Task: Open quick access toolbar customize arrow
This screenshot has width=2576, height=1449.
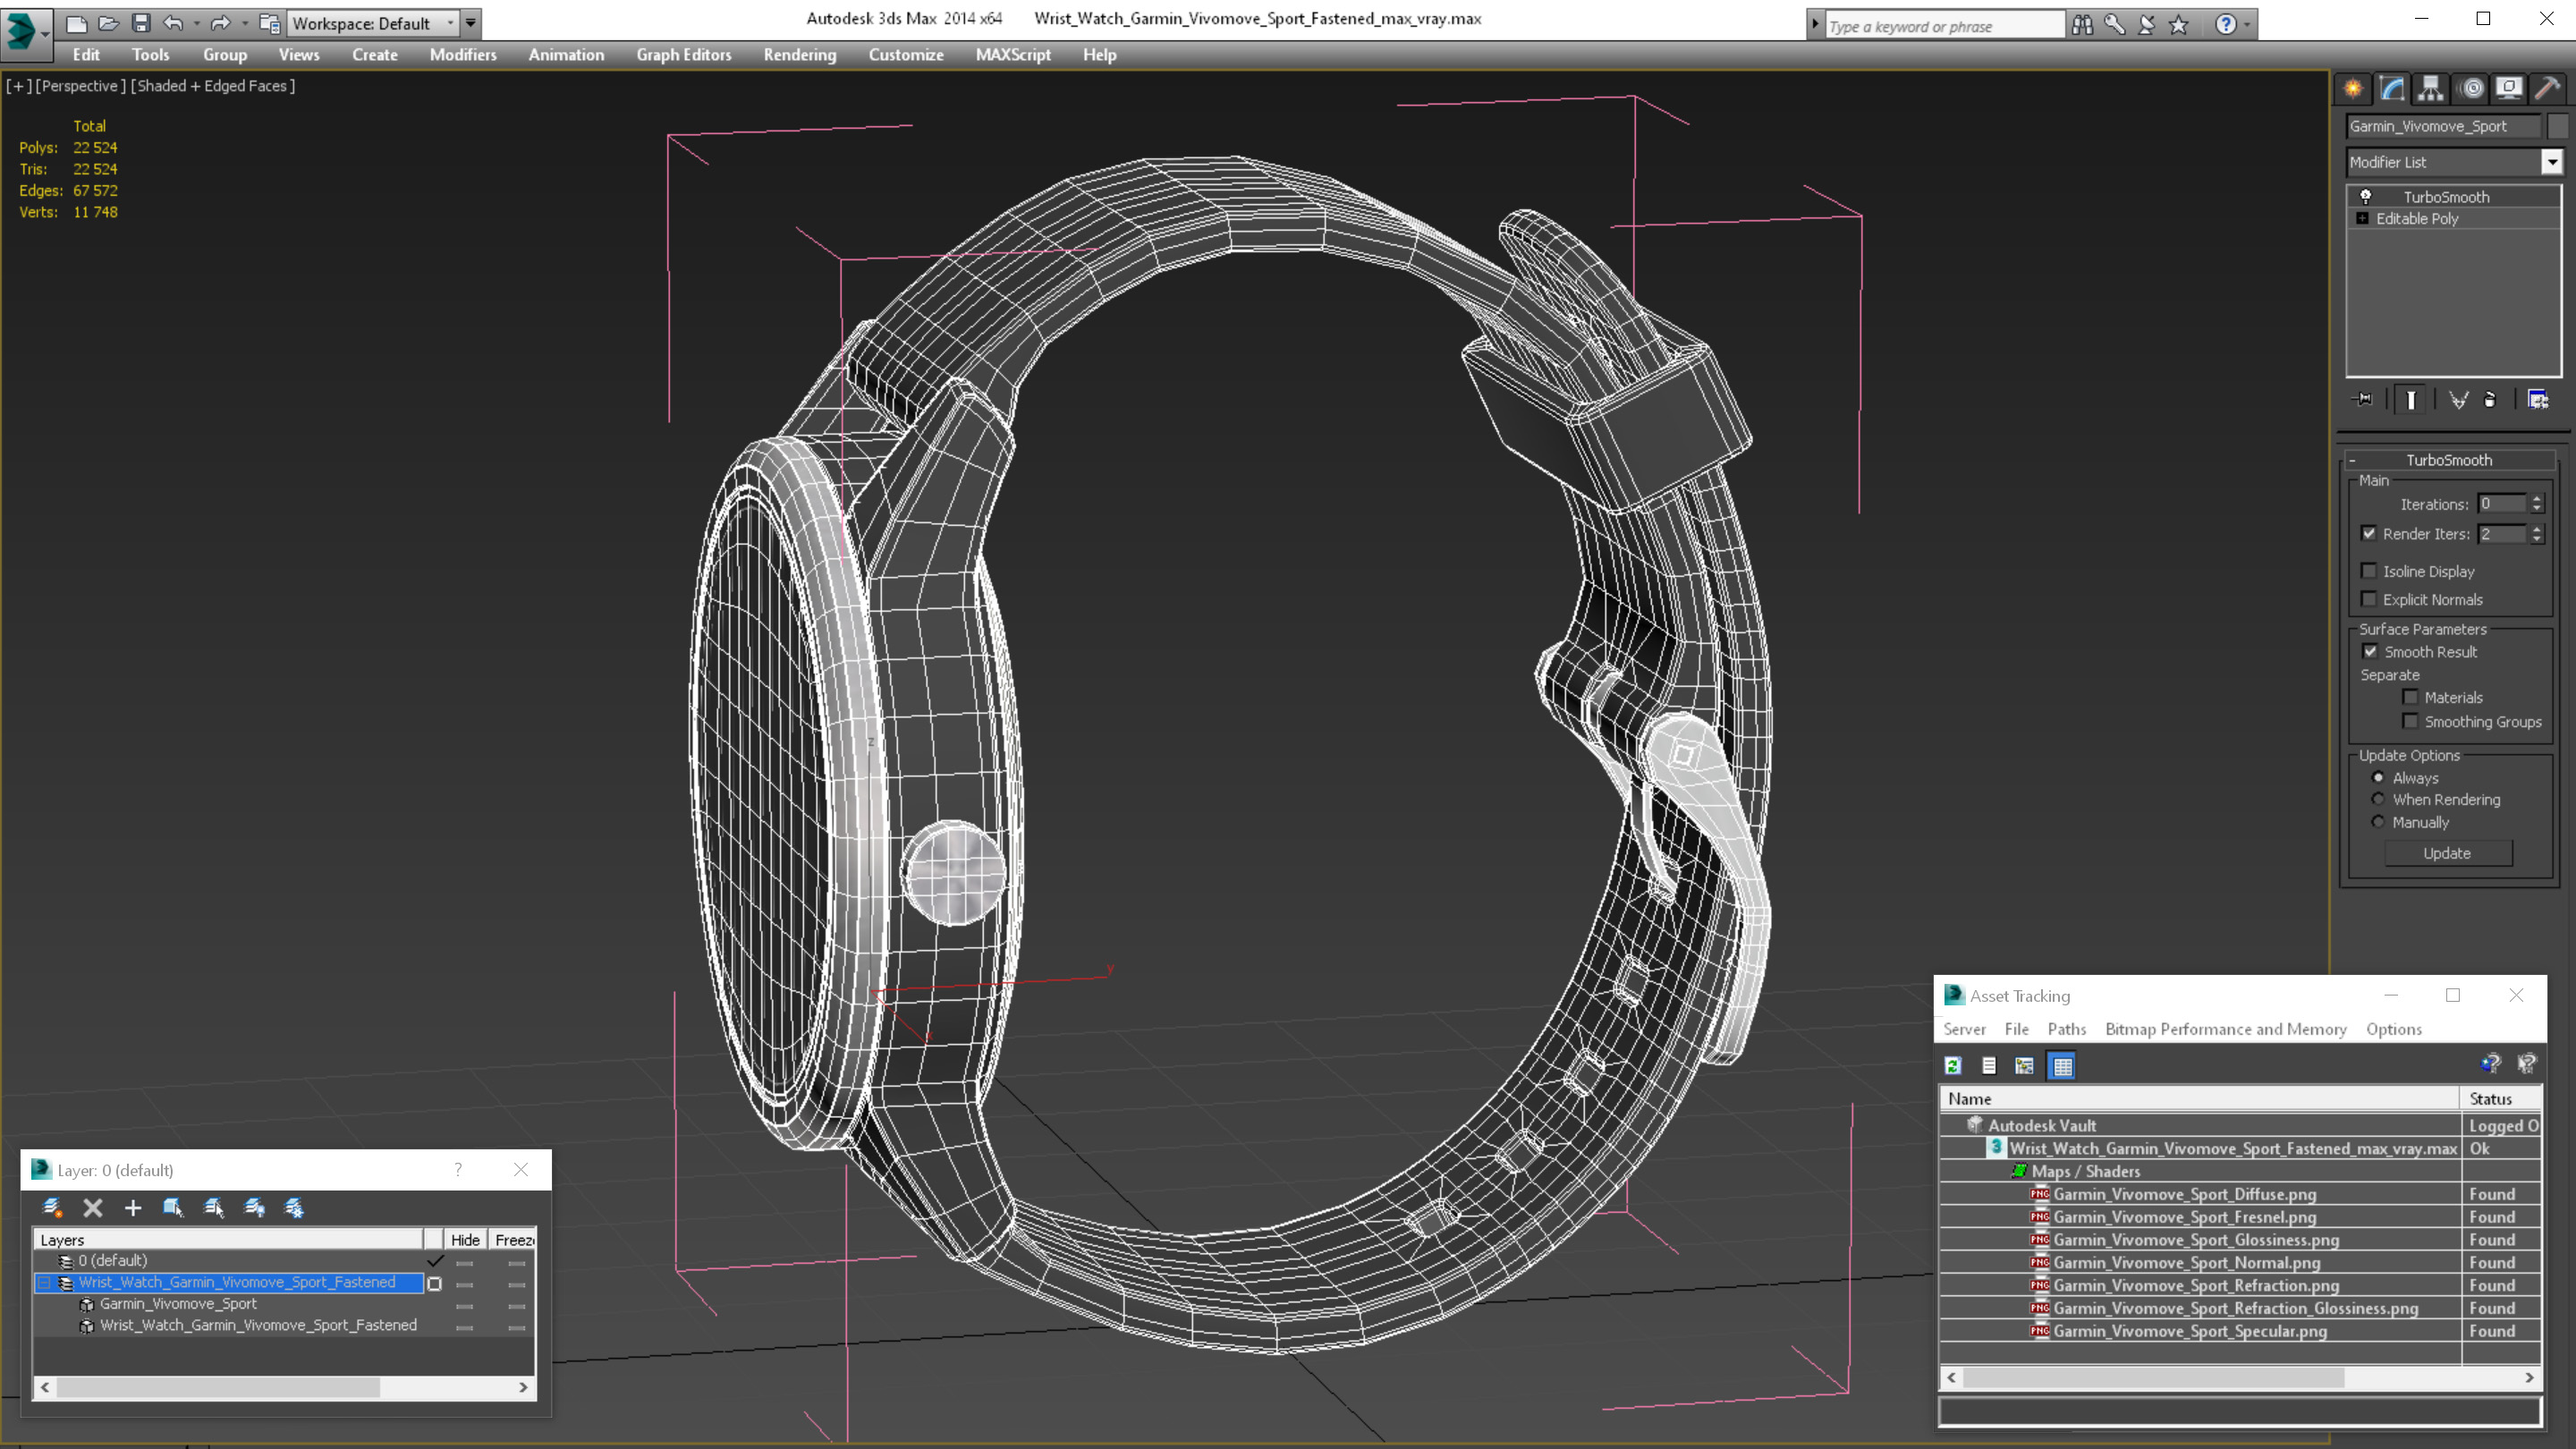Action: [x=470, y=23]
